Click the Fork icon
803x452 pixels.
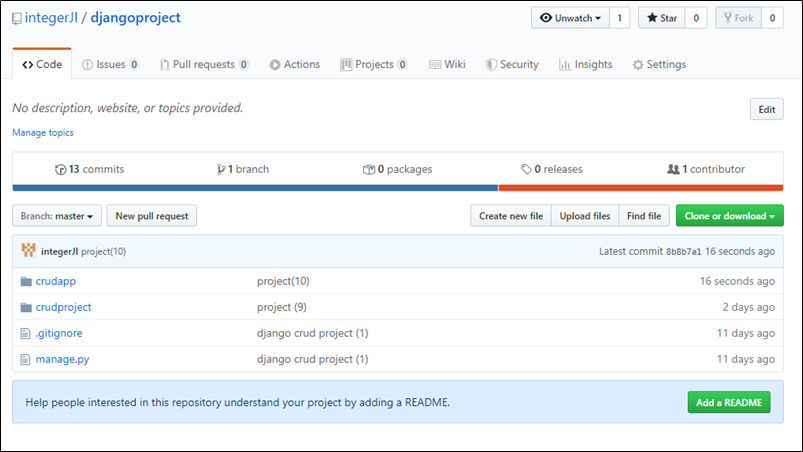[x=728, y=18]
